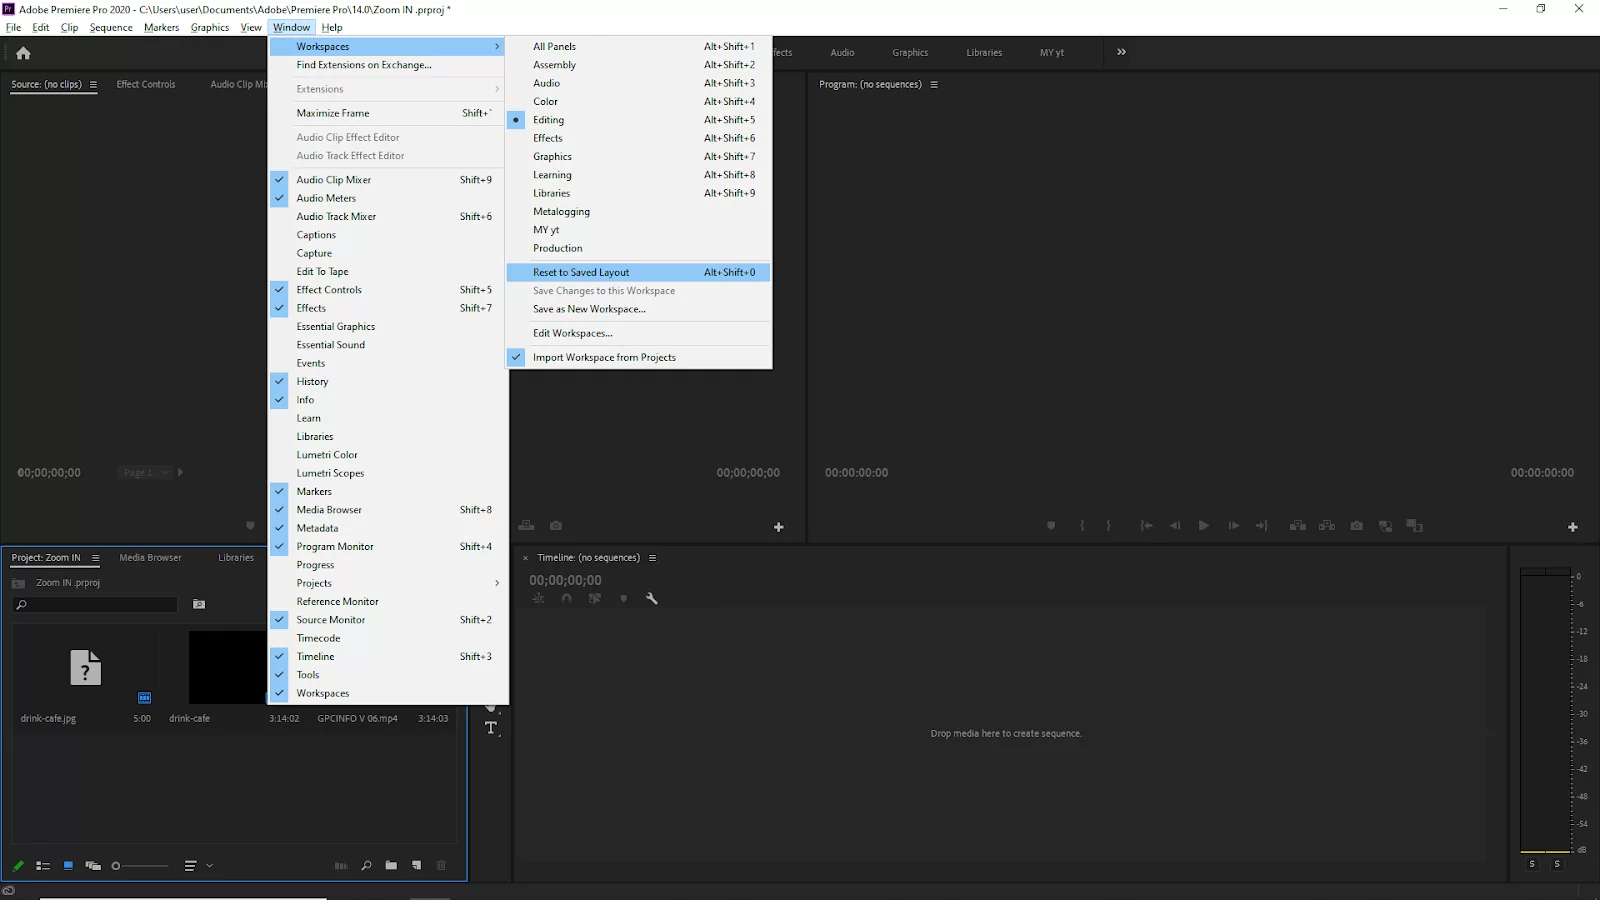
Task: Click the Program Monitor Play button
Action: click(x=1204, y=526)
